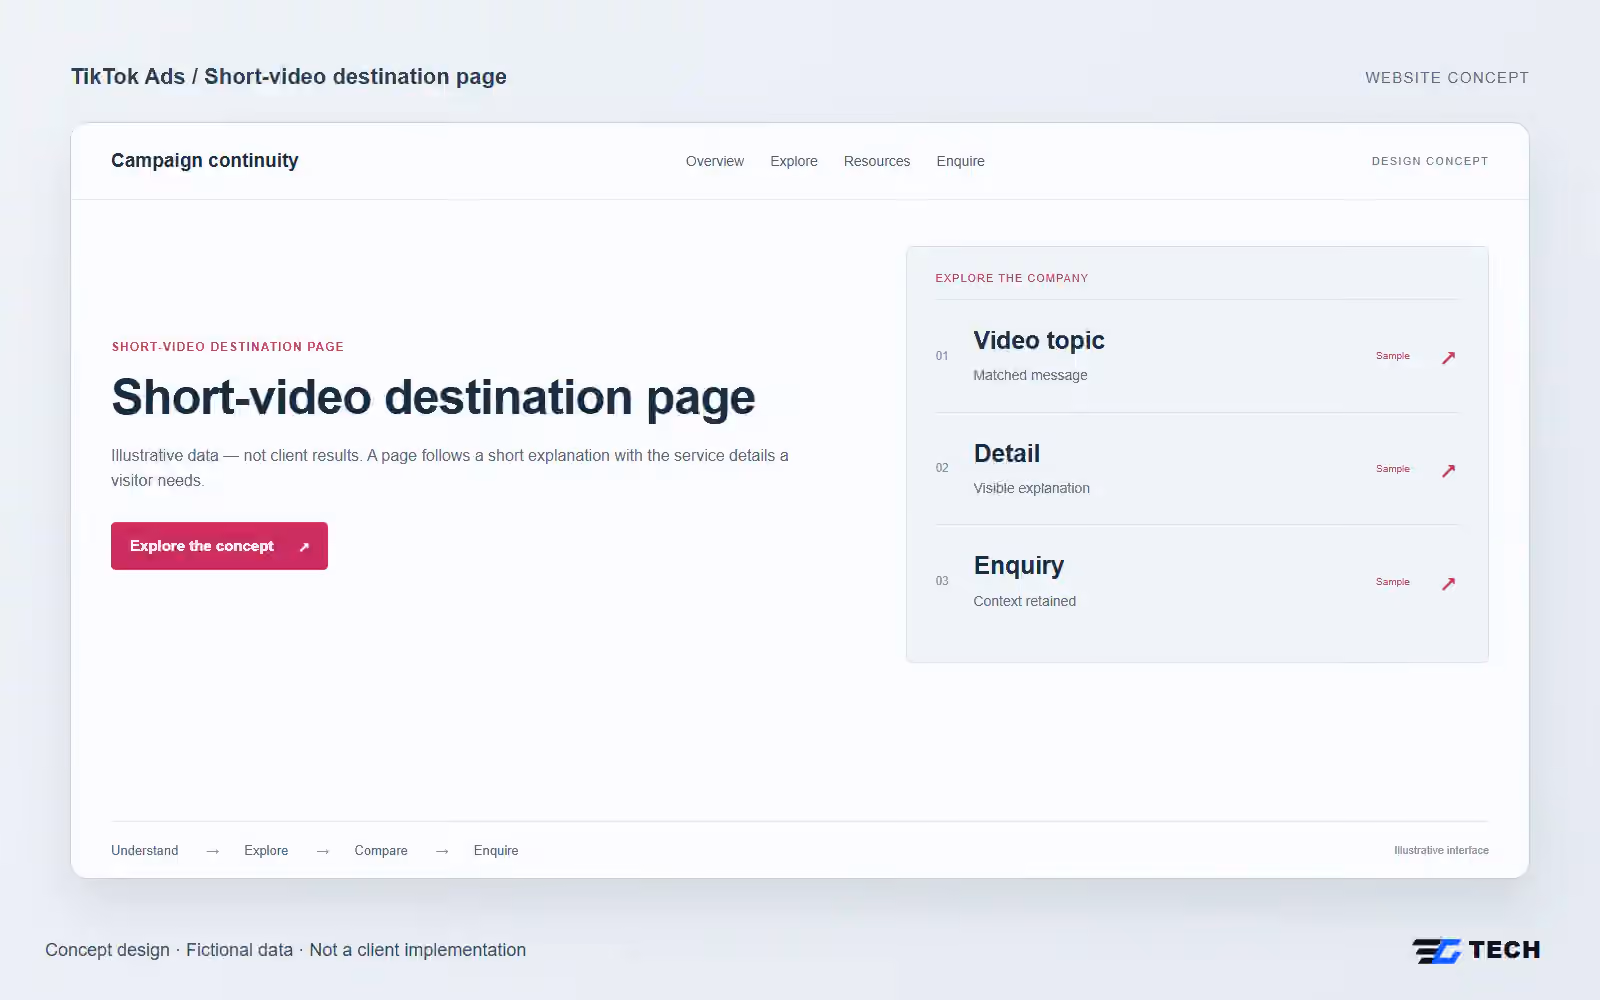The height and width of the screenshot is (1000, 1600).
Task: Click the 'Visible explanation' subtitle
Action: point(1031,488)
